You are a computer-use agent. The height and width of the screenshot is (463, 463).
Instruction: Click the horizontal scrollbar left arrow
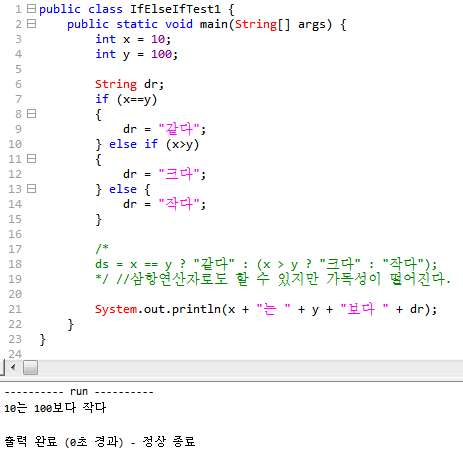(x=13, y=367)
